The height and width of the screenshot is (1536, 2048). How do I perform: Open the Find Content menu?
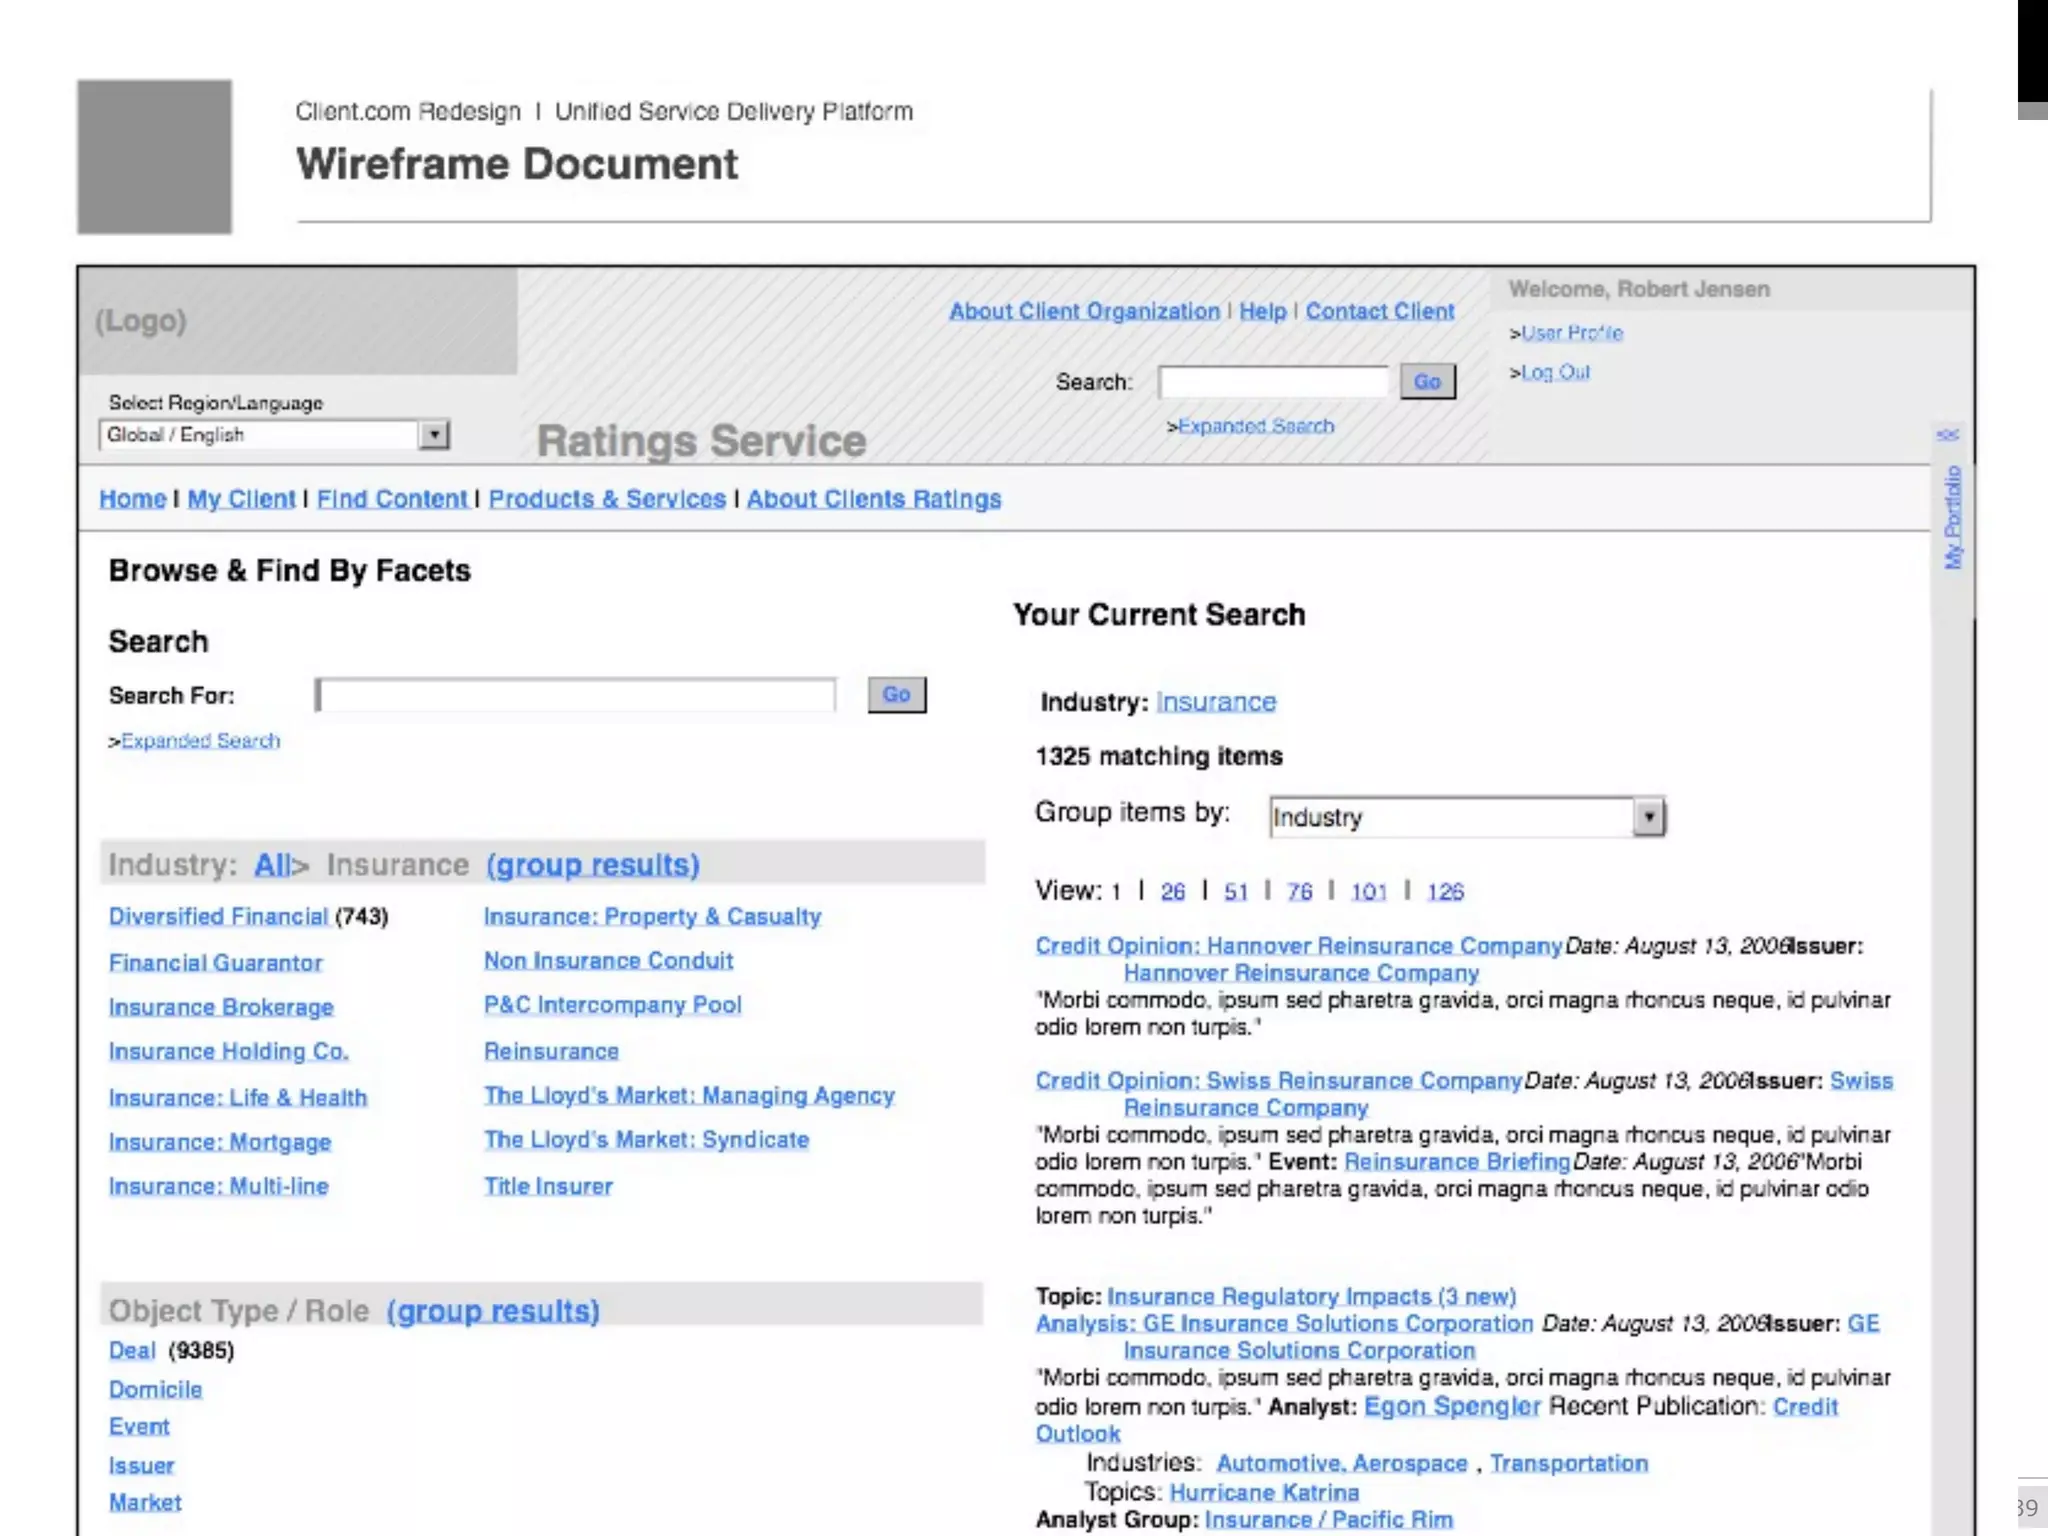pos(392,498)
